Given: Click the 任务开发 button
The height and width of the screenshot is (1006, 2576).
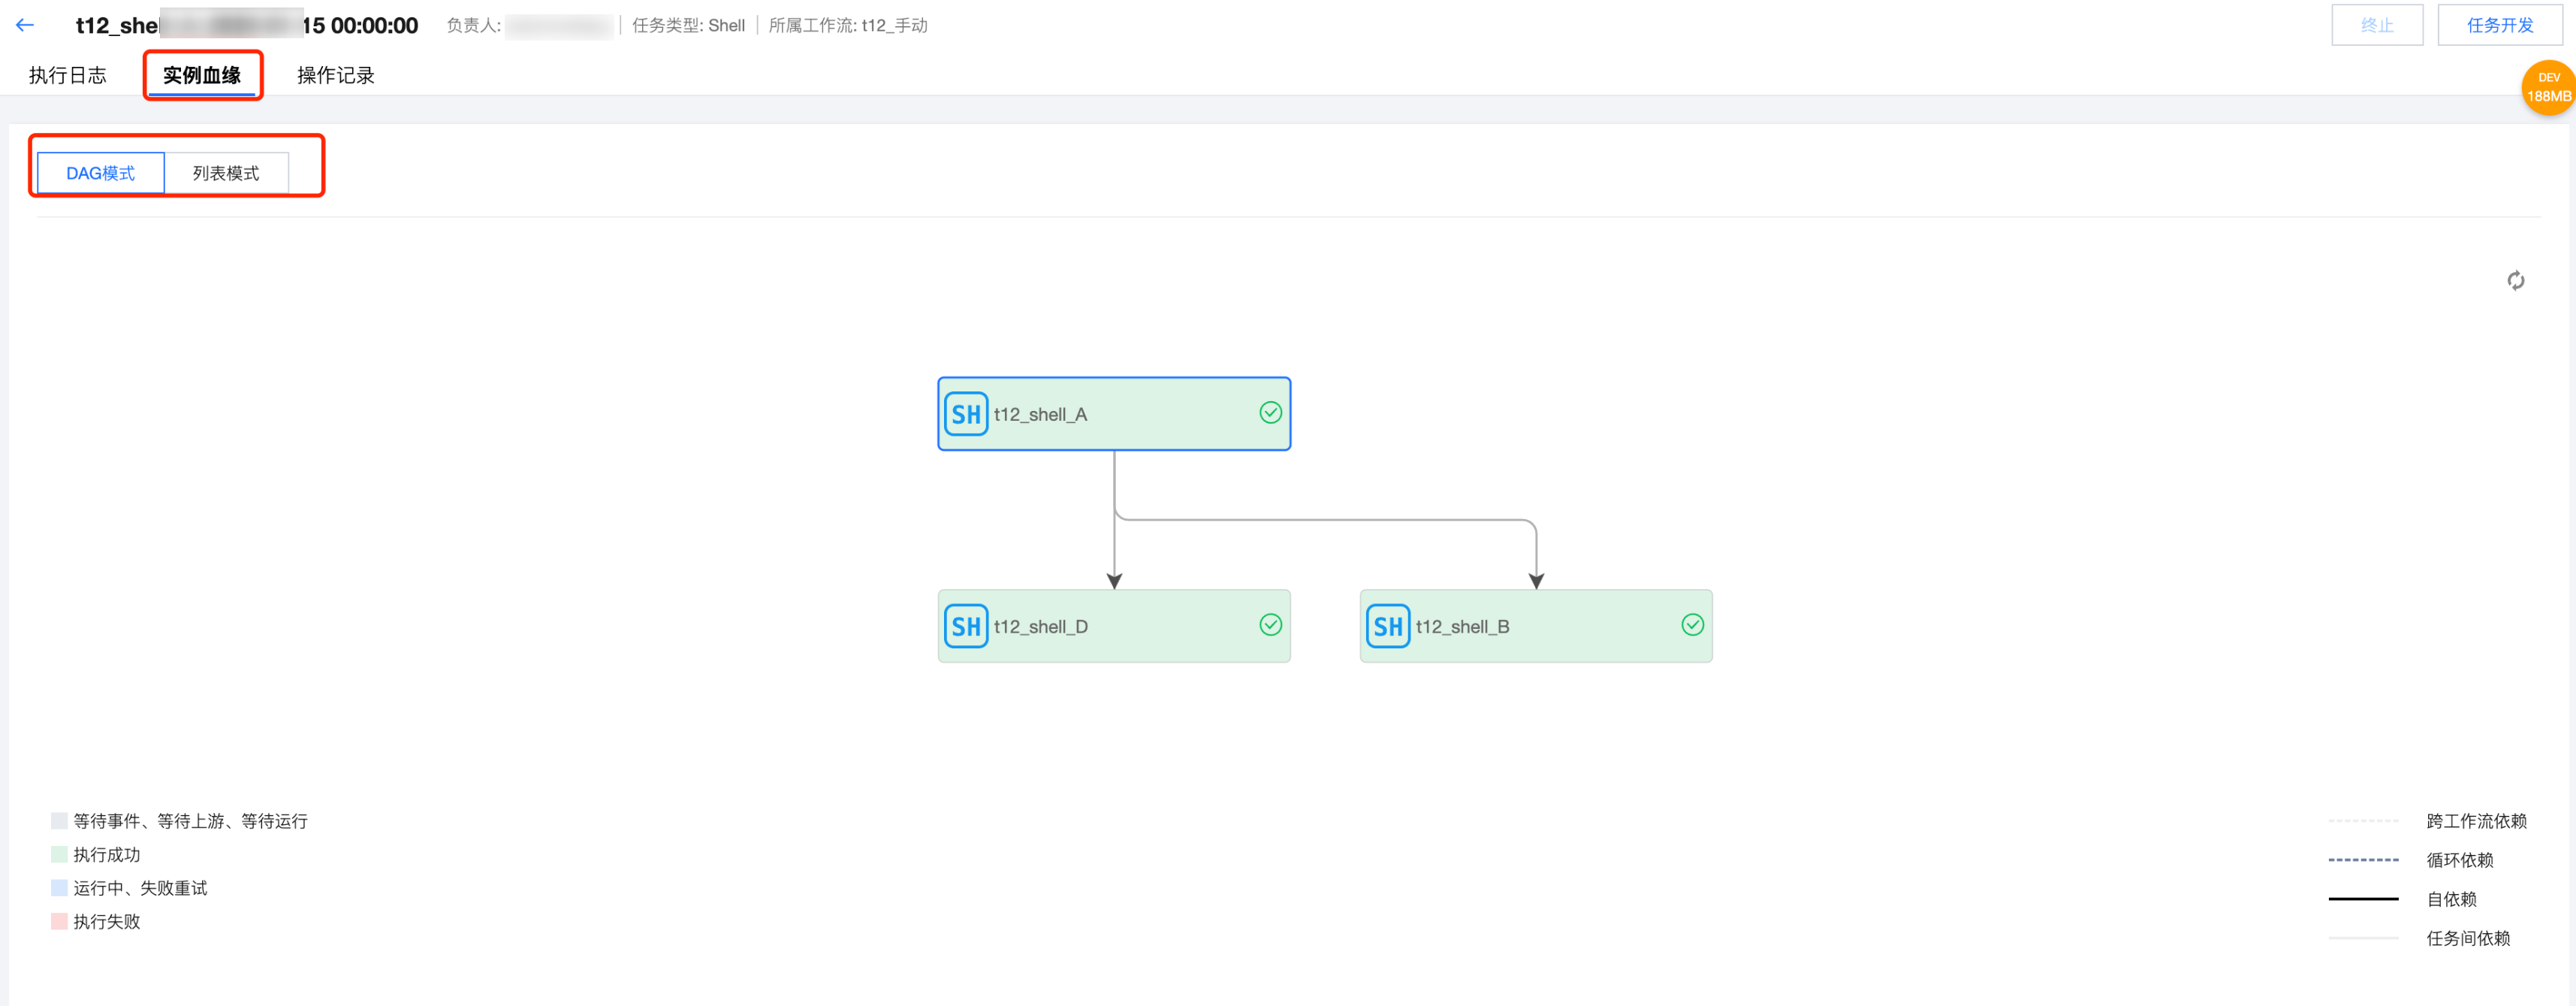Looking at the screenshot, I should [2499, 25].
